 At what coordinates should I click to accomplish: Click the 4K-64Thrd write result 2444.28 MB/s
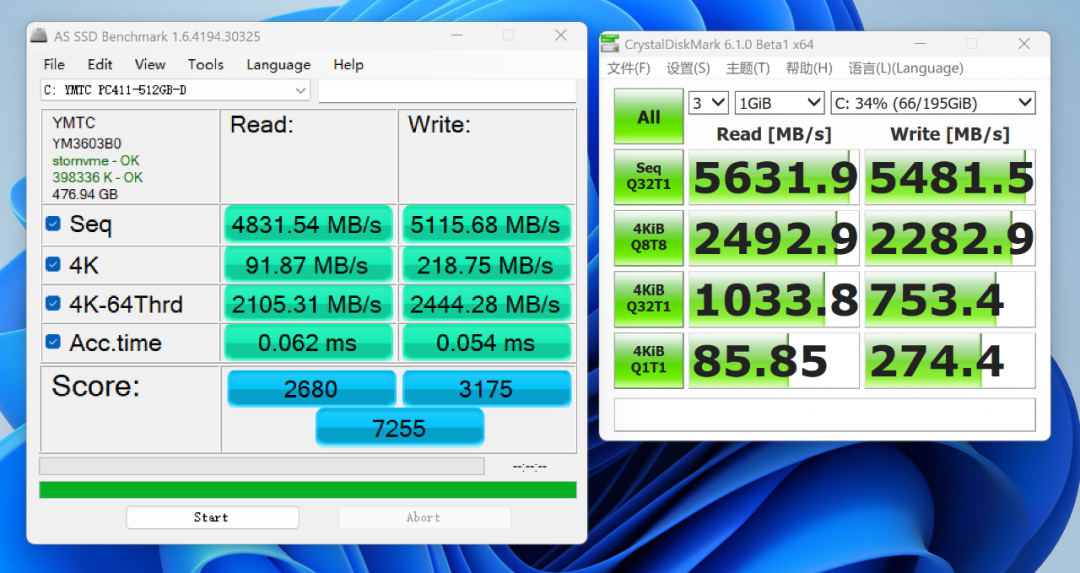(486, 304)
